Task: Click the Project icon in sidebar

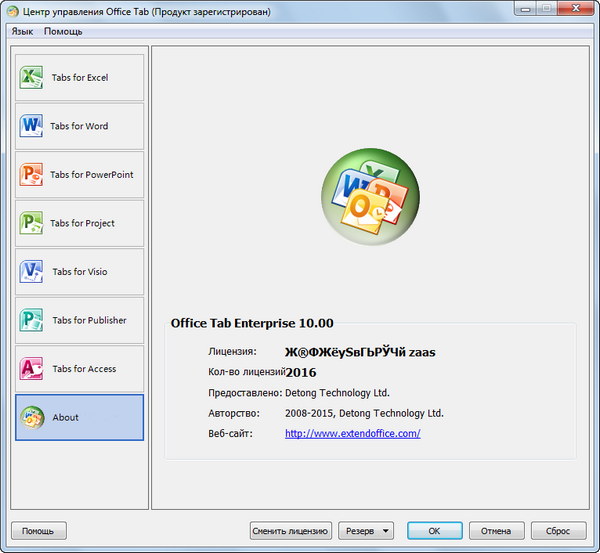Action: point(31,224)
